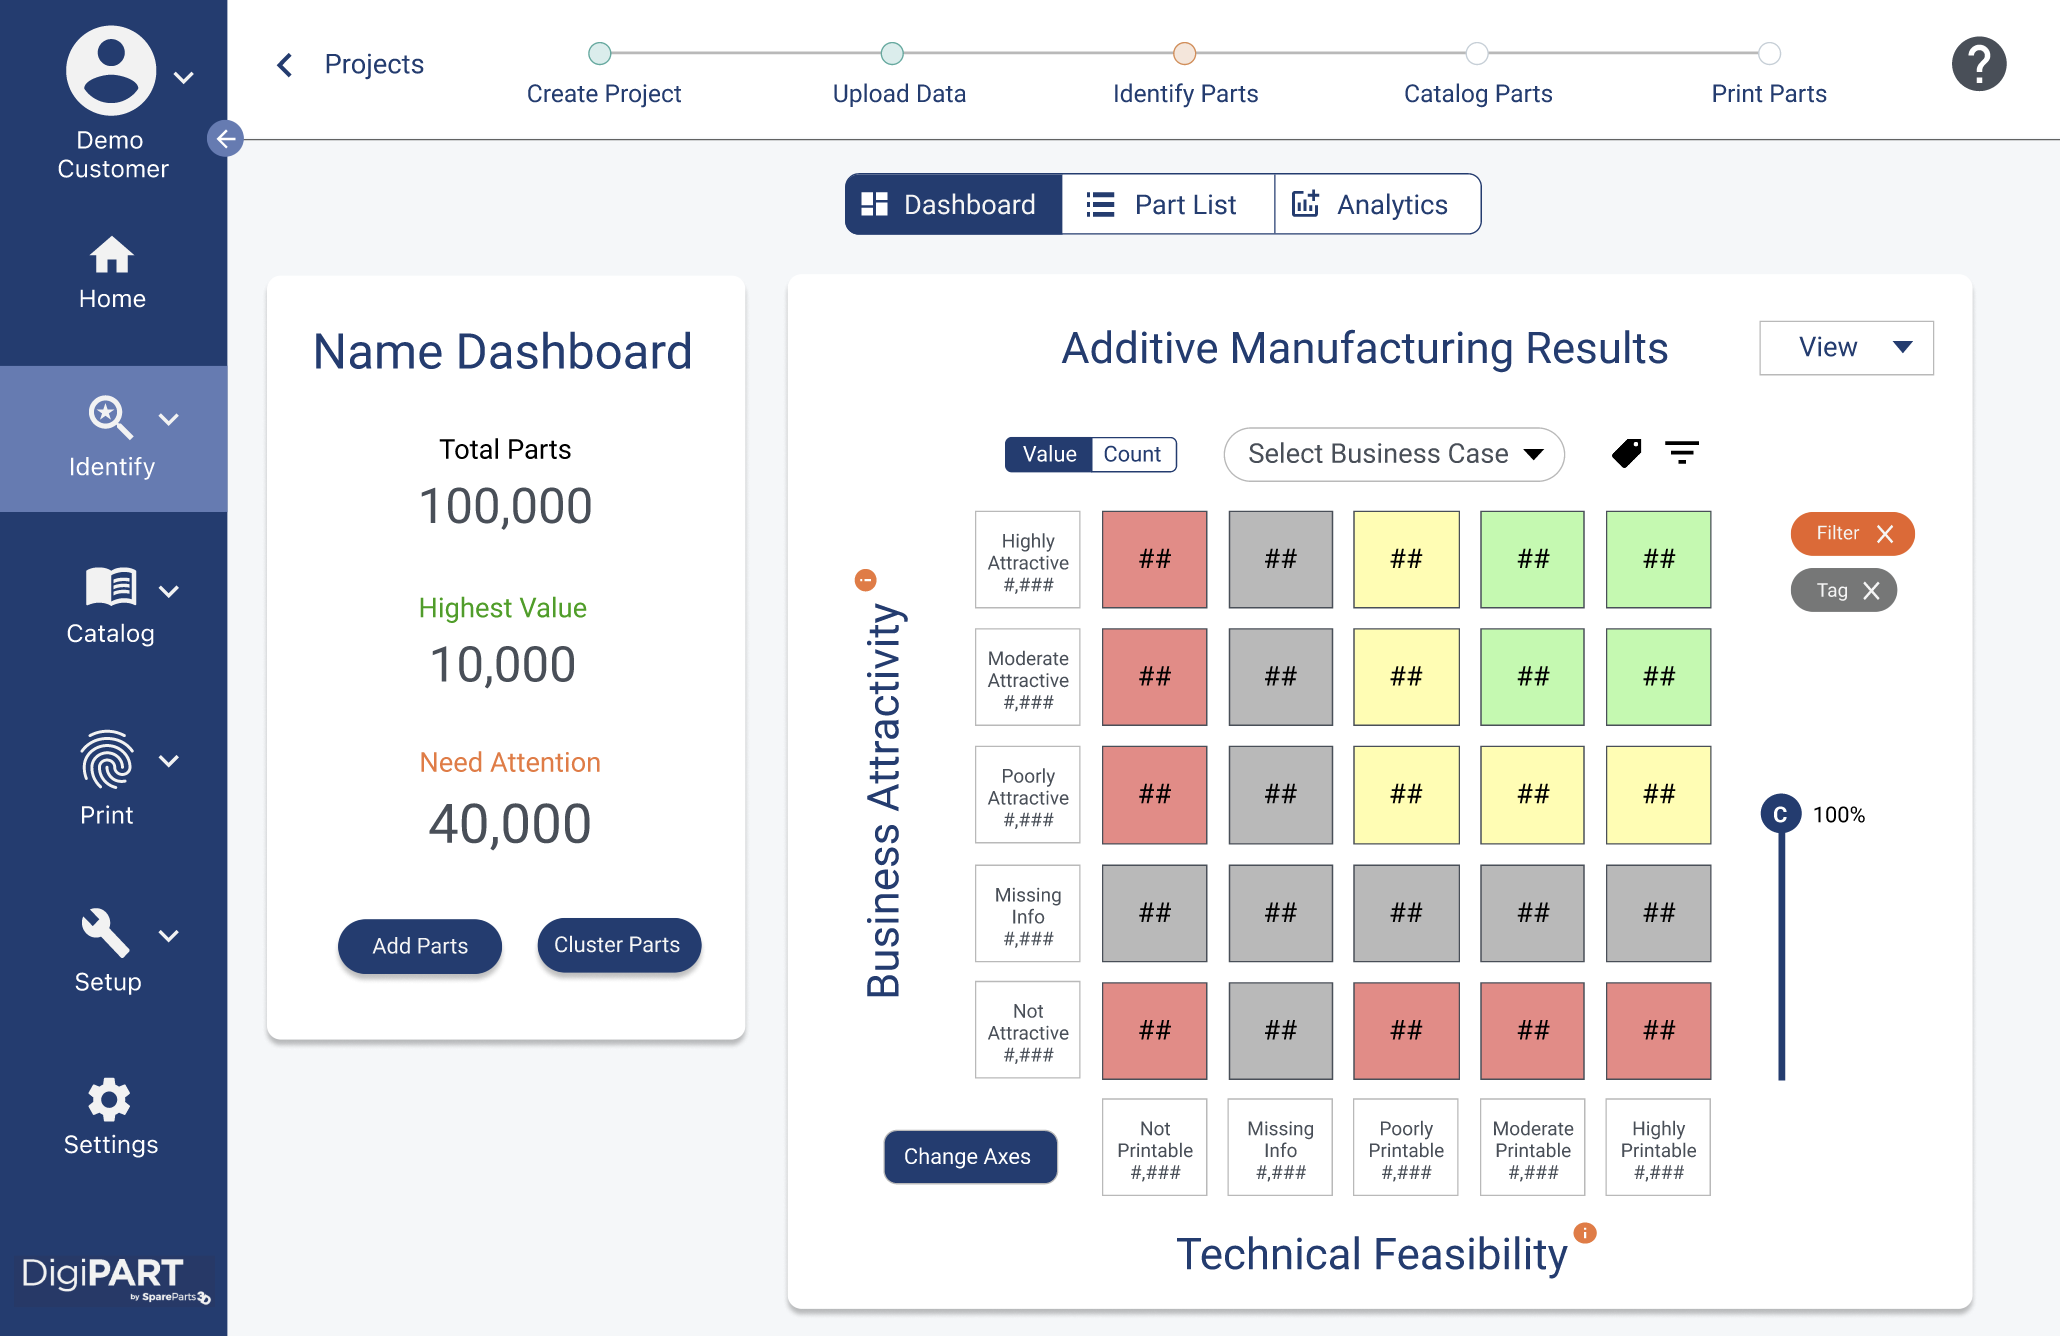This screenshot has width=2060, height=1336.
Task: Click the C slider handle at 100%
Action: (x=1780, y=814)
